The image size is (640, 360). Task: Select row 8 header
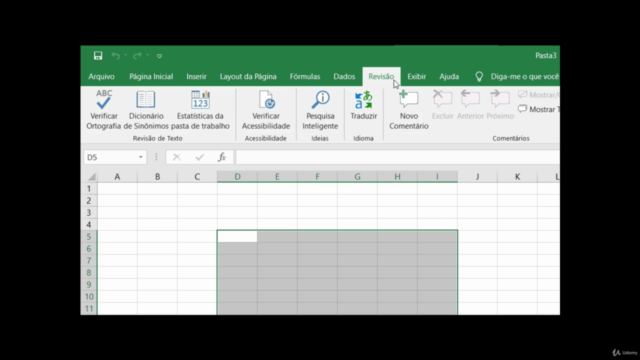[89, 273]
